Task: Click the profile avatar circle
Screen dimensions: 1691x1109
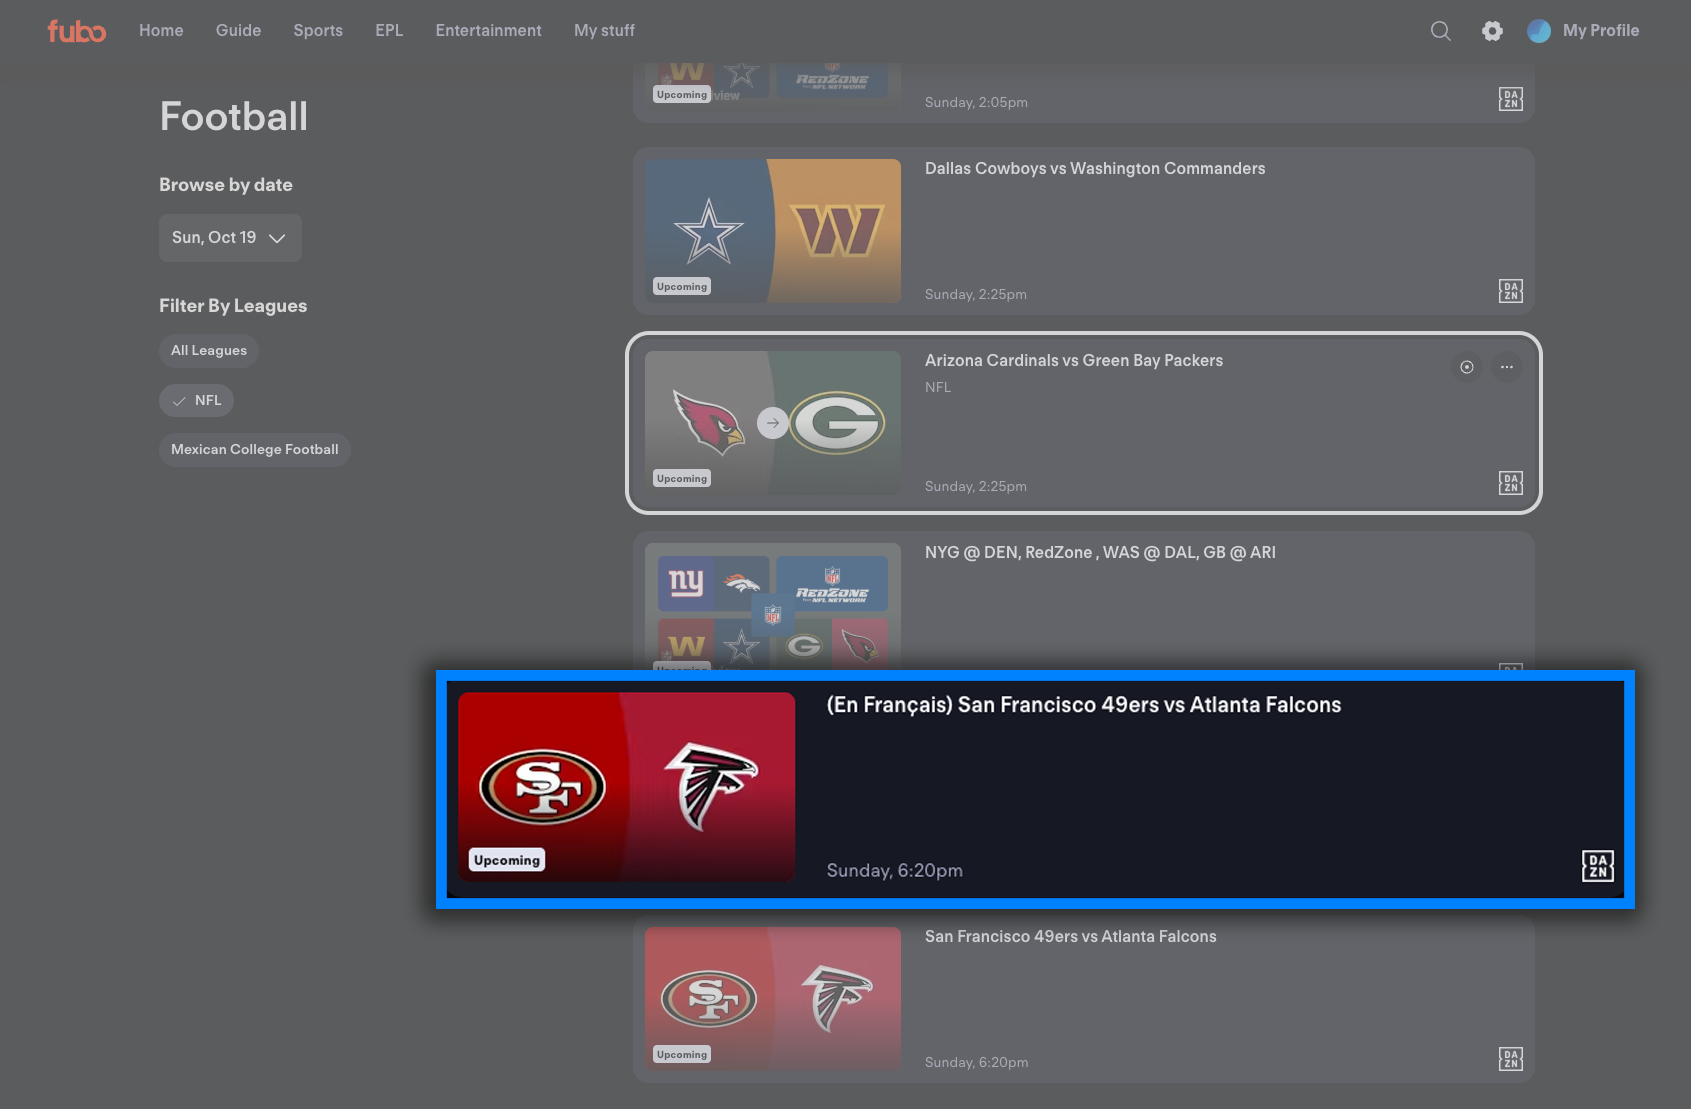Action: click(x=1539, y=31)
